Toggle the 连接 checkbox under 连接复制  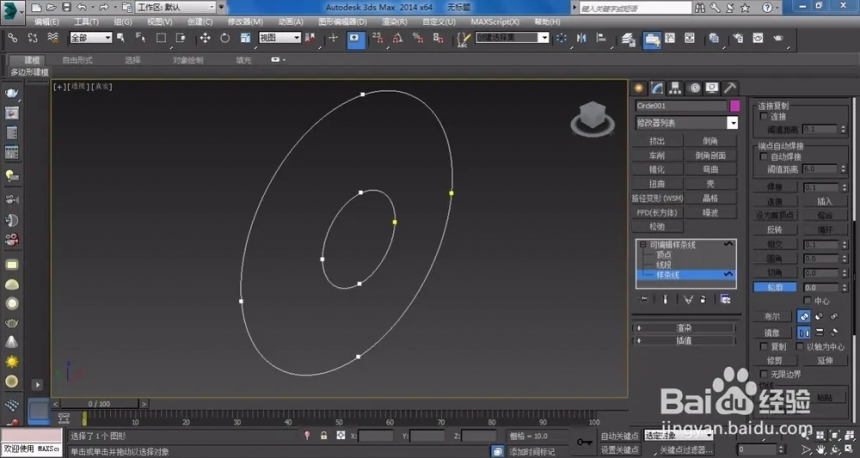[x=763, y=117]
